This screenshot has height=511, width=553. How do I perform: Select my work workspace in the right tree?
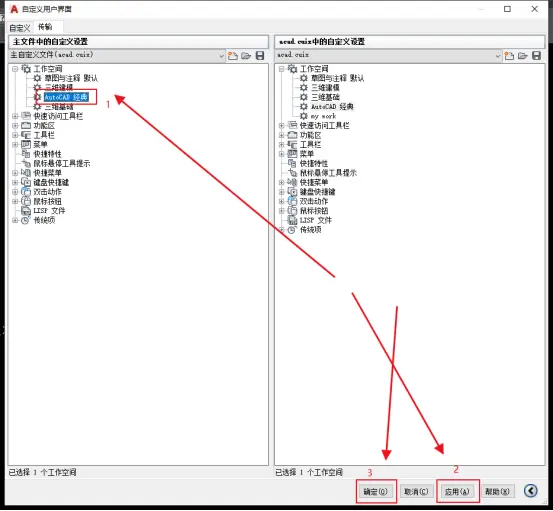[x=323, y=116]
